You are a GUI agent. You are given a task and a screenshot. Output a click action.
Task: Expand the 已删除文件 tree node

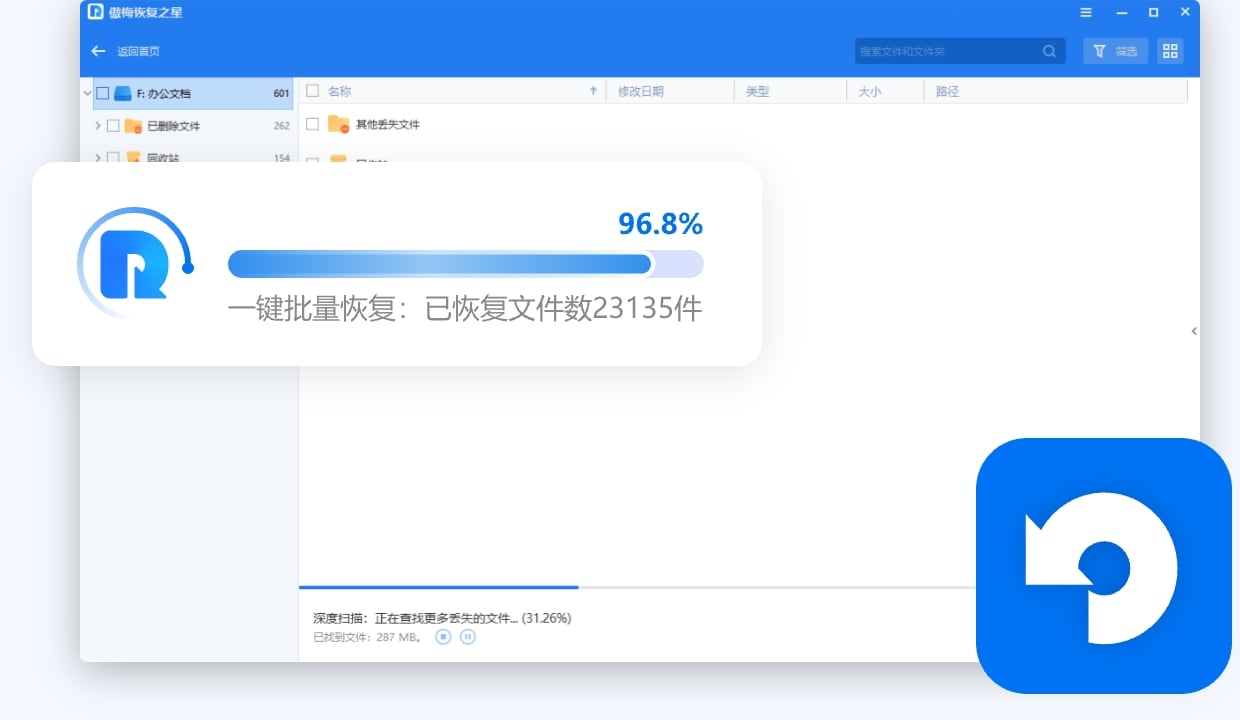[98, 126]
